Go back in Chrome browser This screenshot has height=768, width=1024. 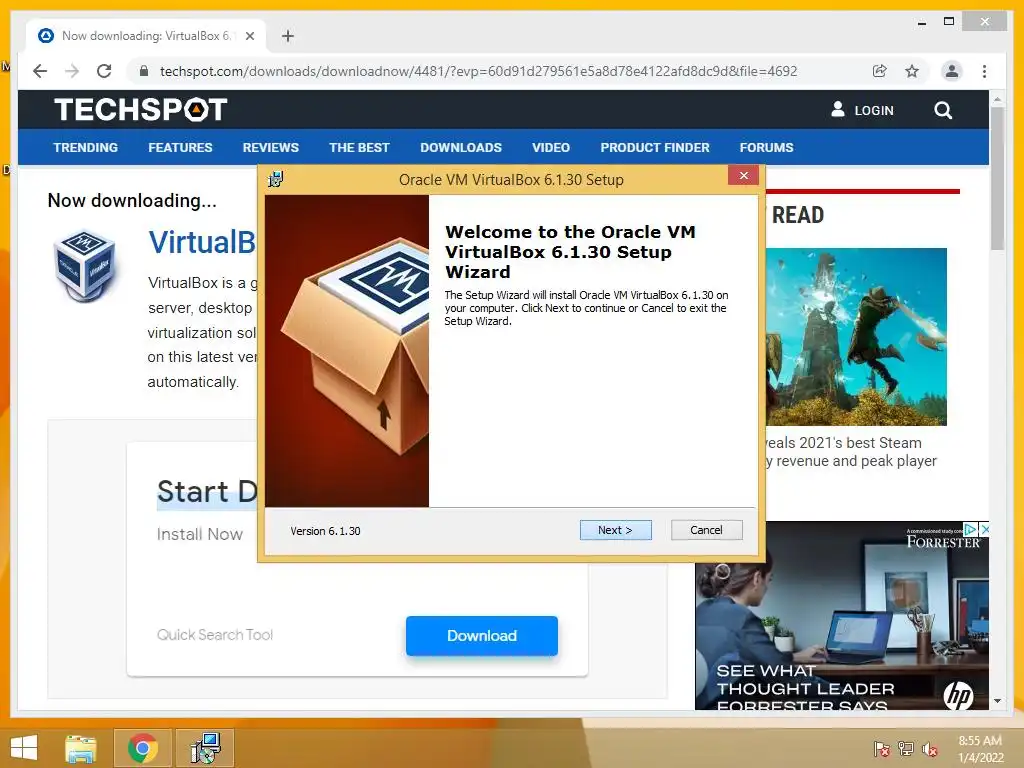40,71
